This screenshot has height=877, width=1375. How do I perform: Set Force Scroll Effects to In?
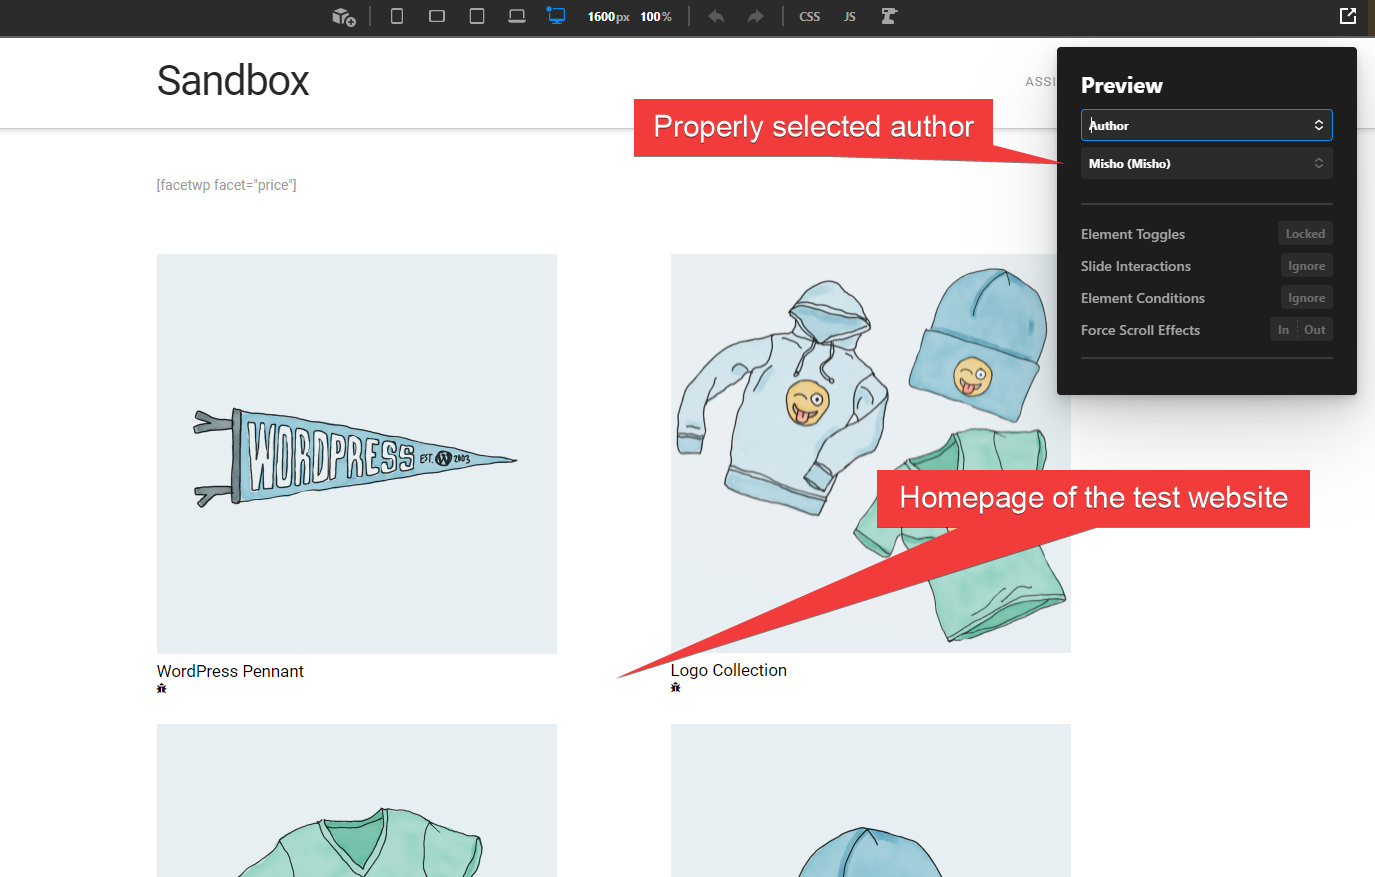pyautogui.click(x=1284, y=330)
